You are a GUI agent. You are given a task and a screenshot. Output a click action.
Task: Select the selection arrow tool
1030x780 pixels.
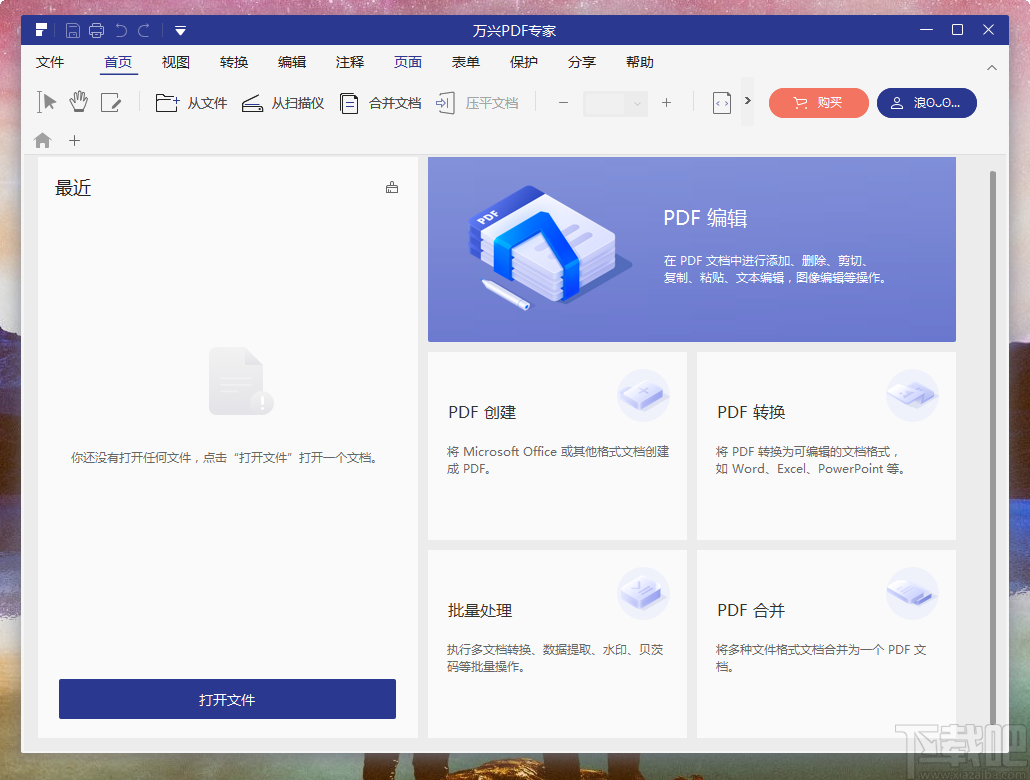(x=45, y=102)
